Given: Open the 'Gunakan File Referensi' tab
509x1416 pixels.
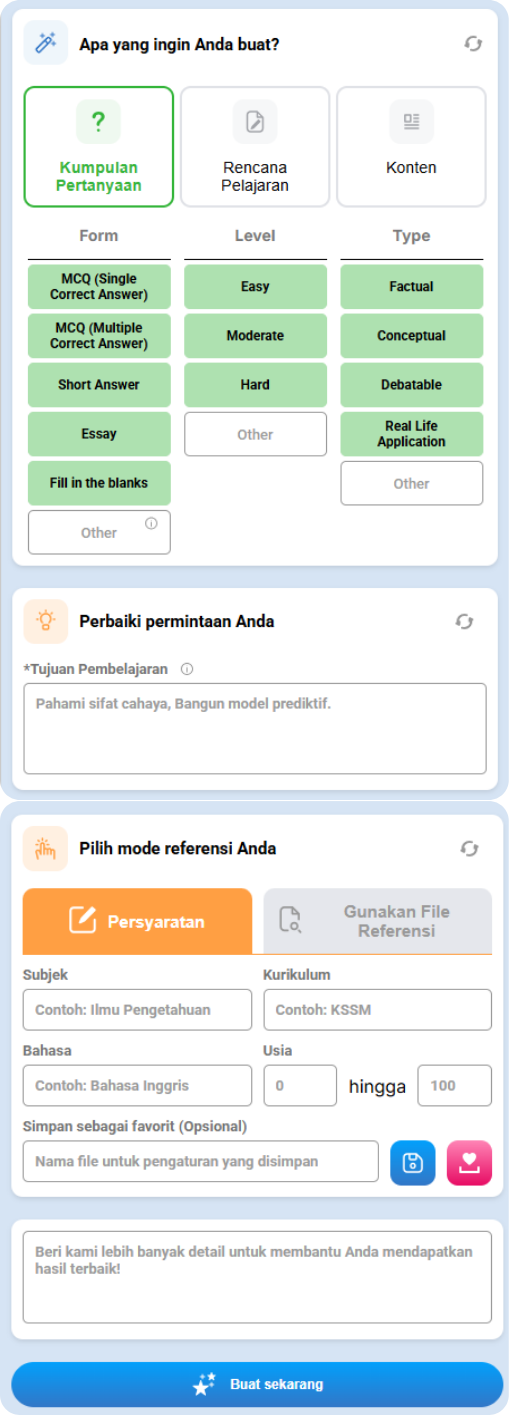Looking at the screenshot, I should 378,921.
